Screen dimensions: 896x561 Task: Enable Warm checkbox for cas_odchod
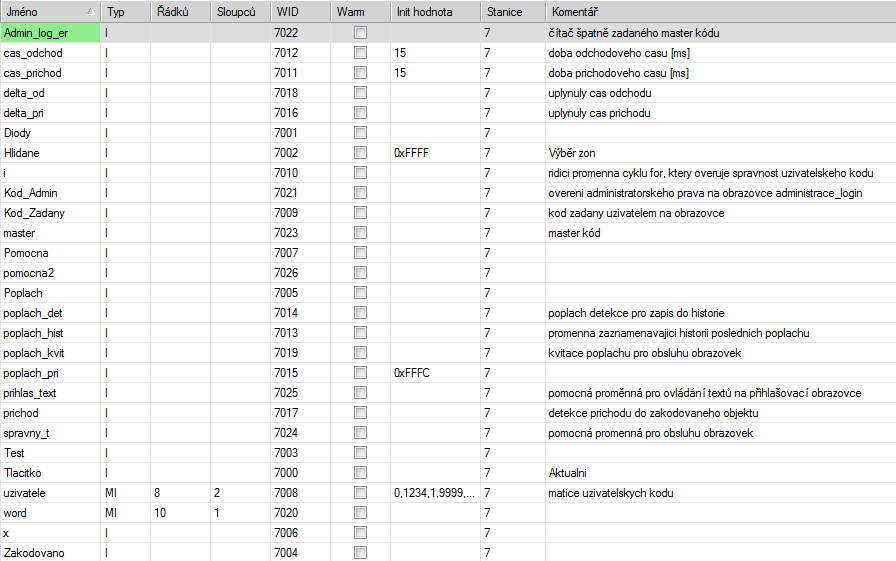pyautogui.click(x=360, y=53)
